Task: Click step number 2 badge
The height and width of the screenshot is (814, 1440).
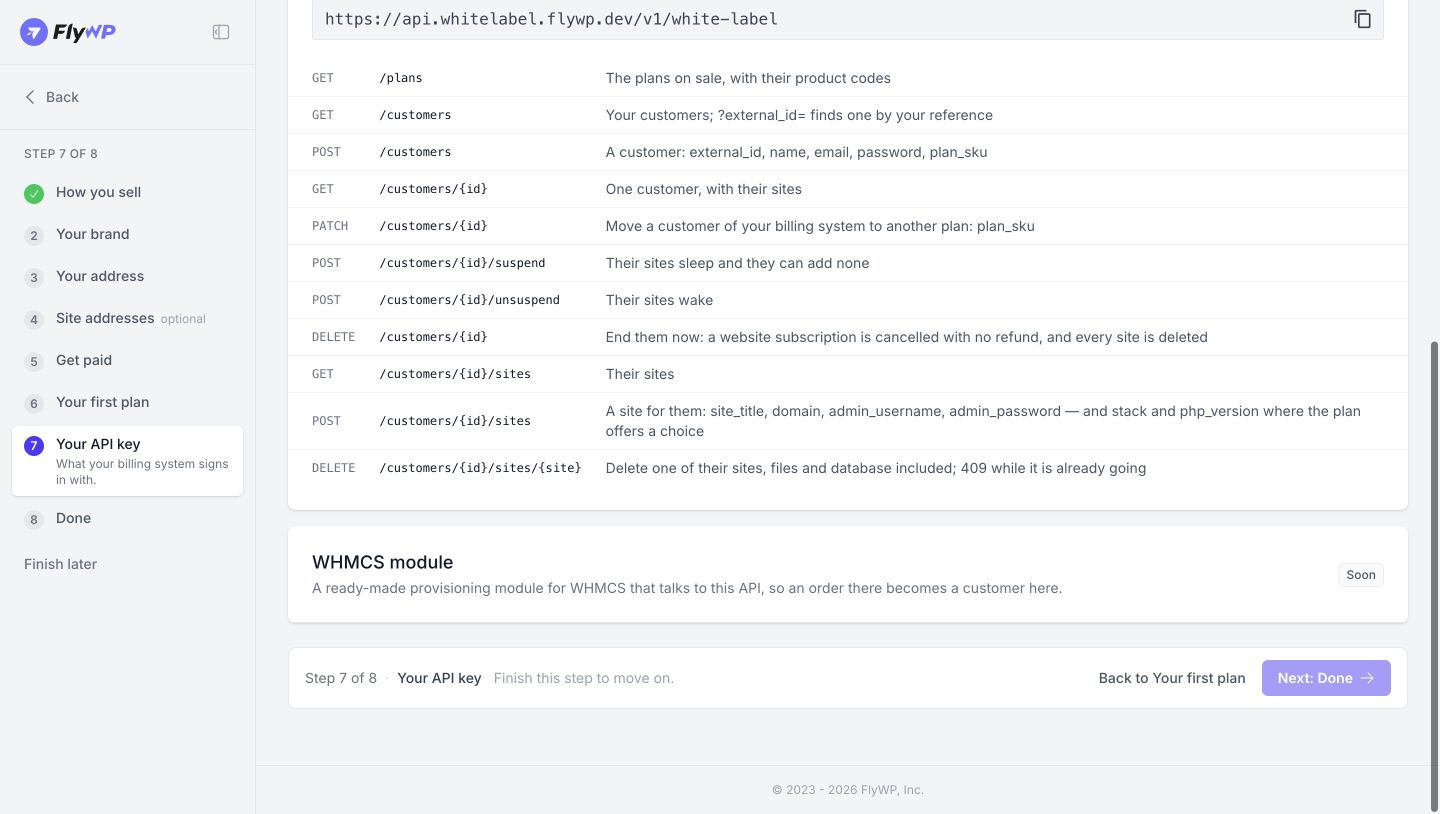Action: pos(34,235)
